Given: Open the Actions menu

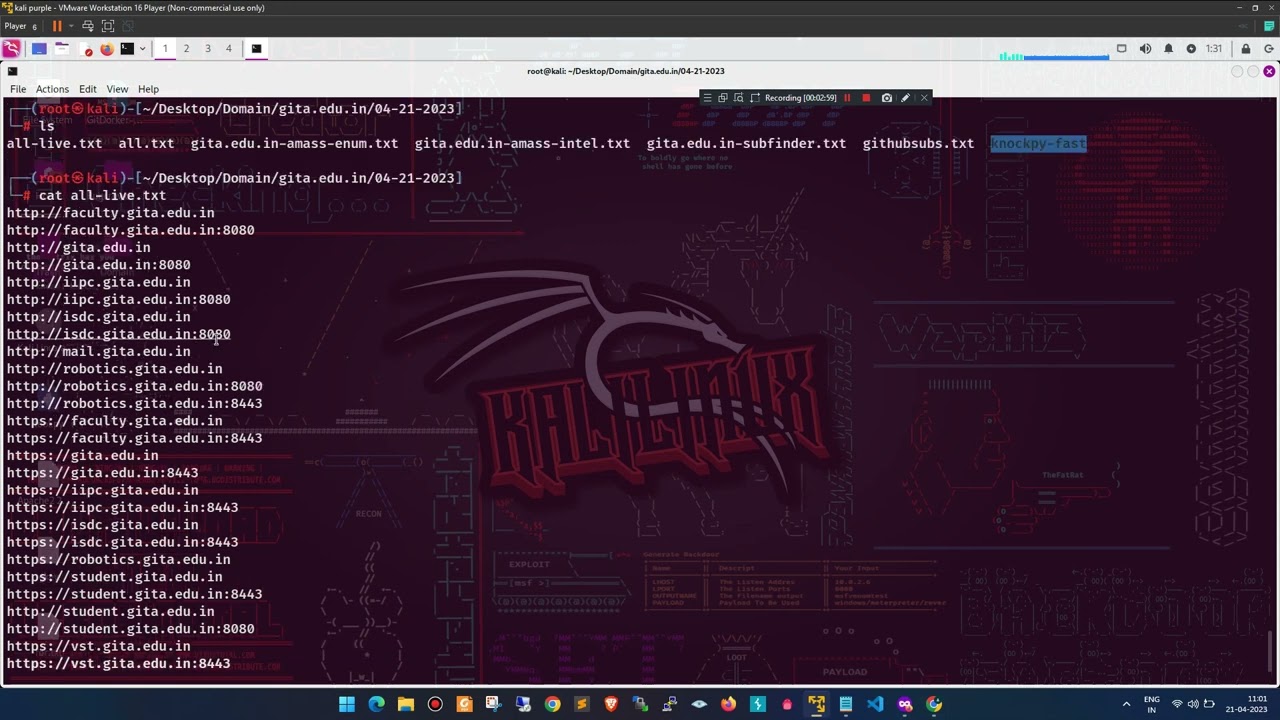Looking at the screenshot, I should click(52, 89).
